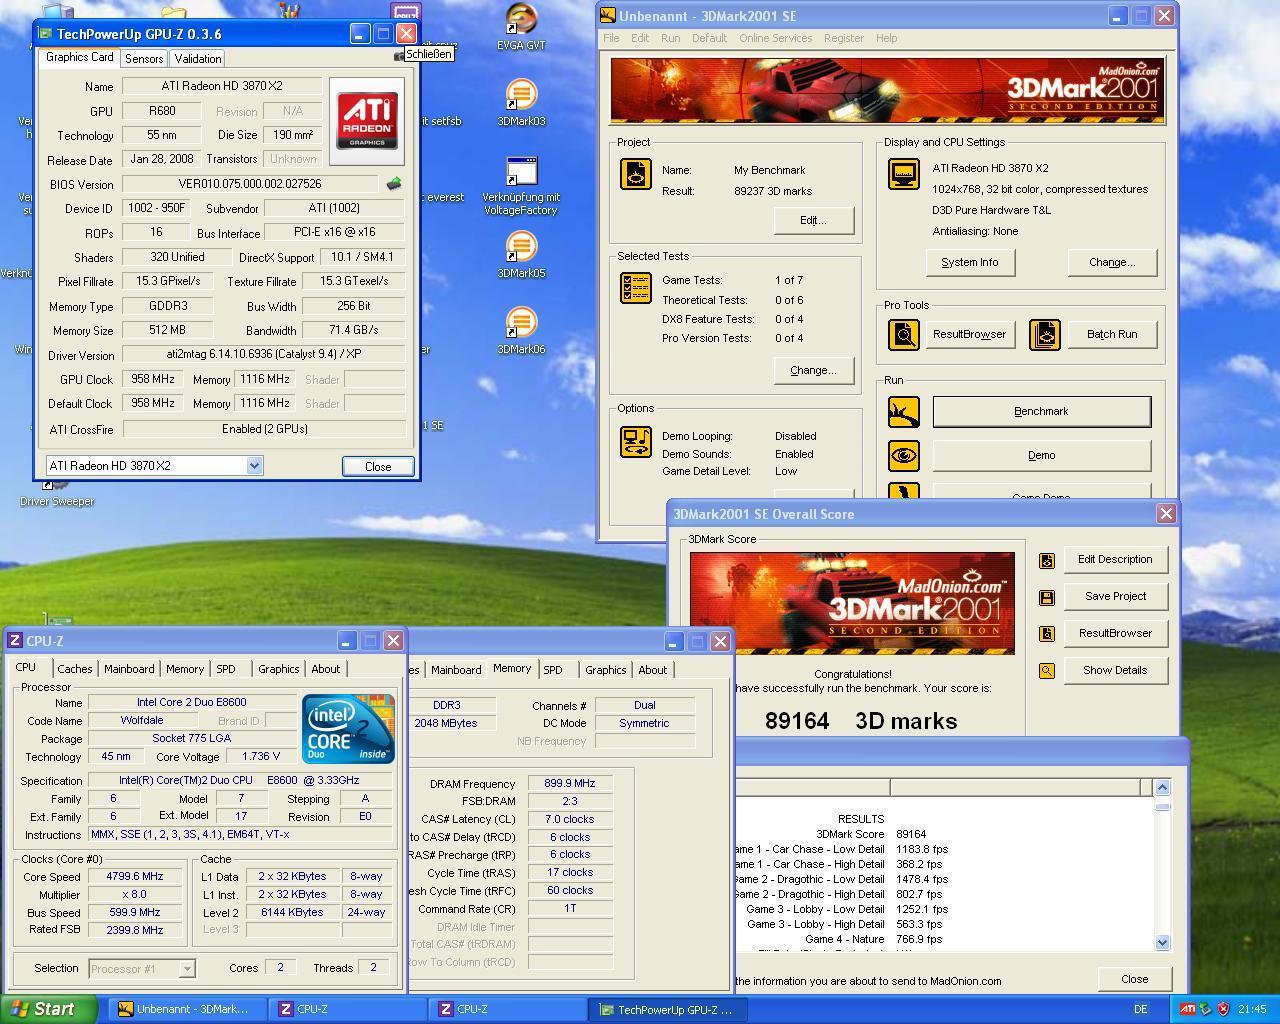Open the 3DMark05 desktop shortcut
The width and height of the screenshot is (1280, 1024).
click(x=521, y=255)
